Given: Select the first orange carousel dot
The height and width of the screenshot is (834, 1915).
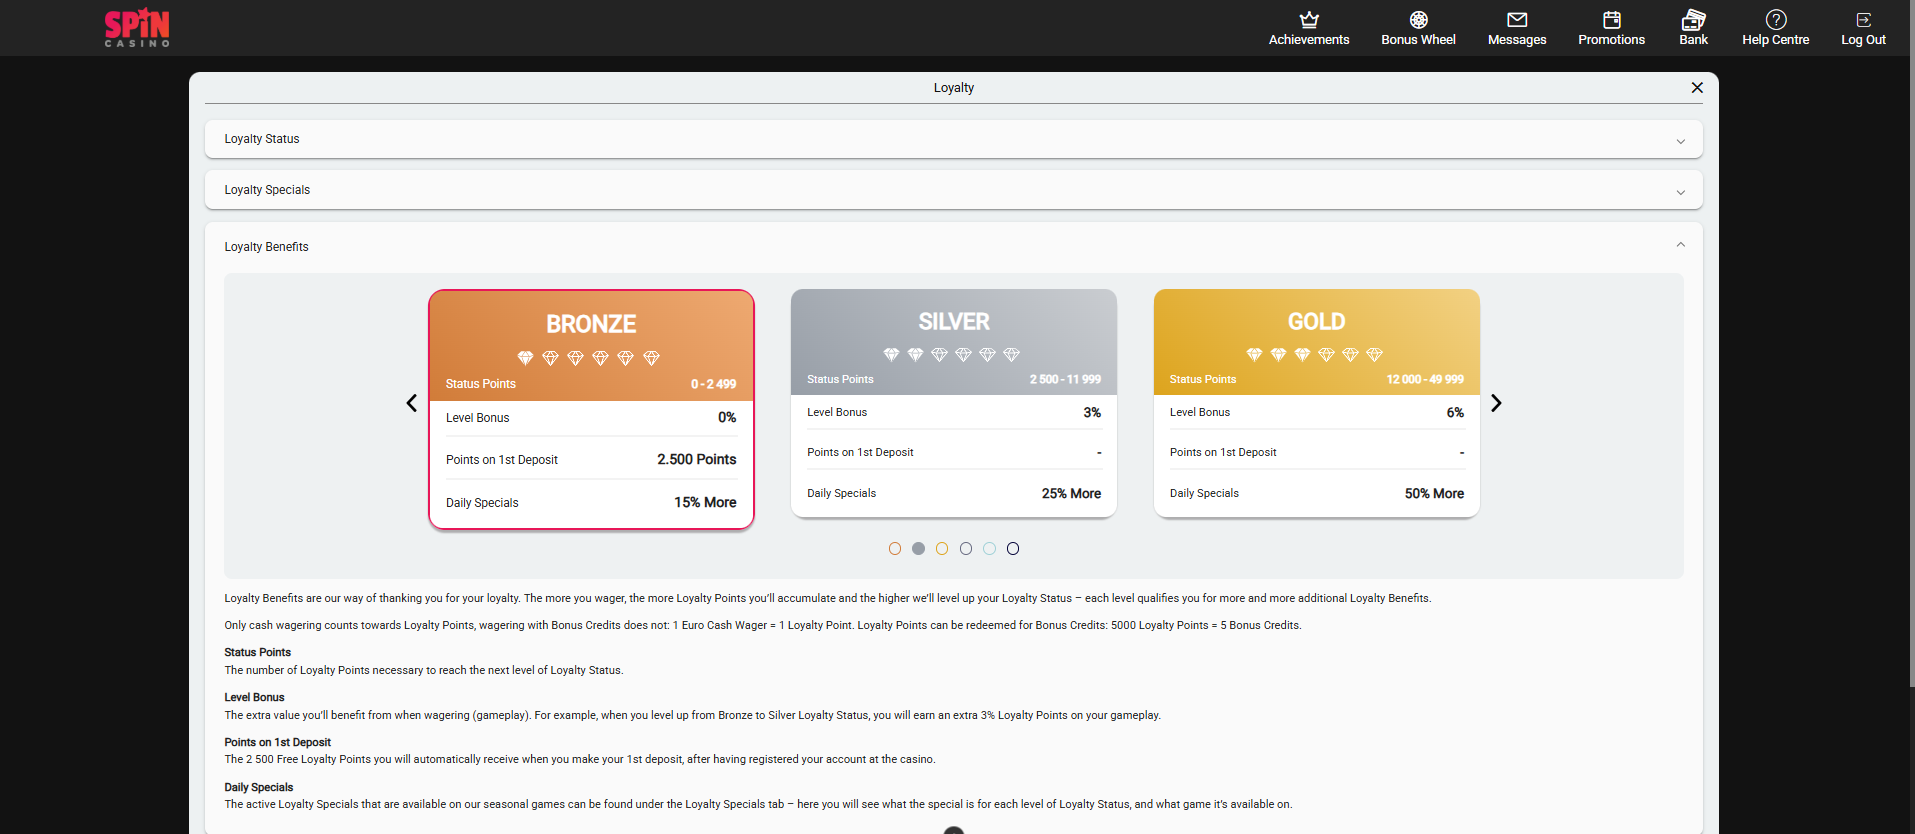Looking at the screenshot, I should click(x=895, y=548).
